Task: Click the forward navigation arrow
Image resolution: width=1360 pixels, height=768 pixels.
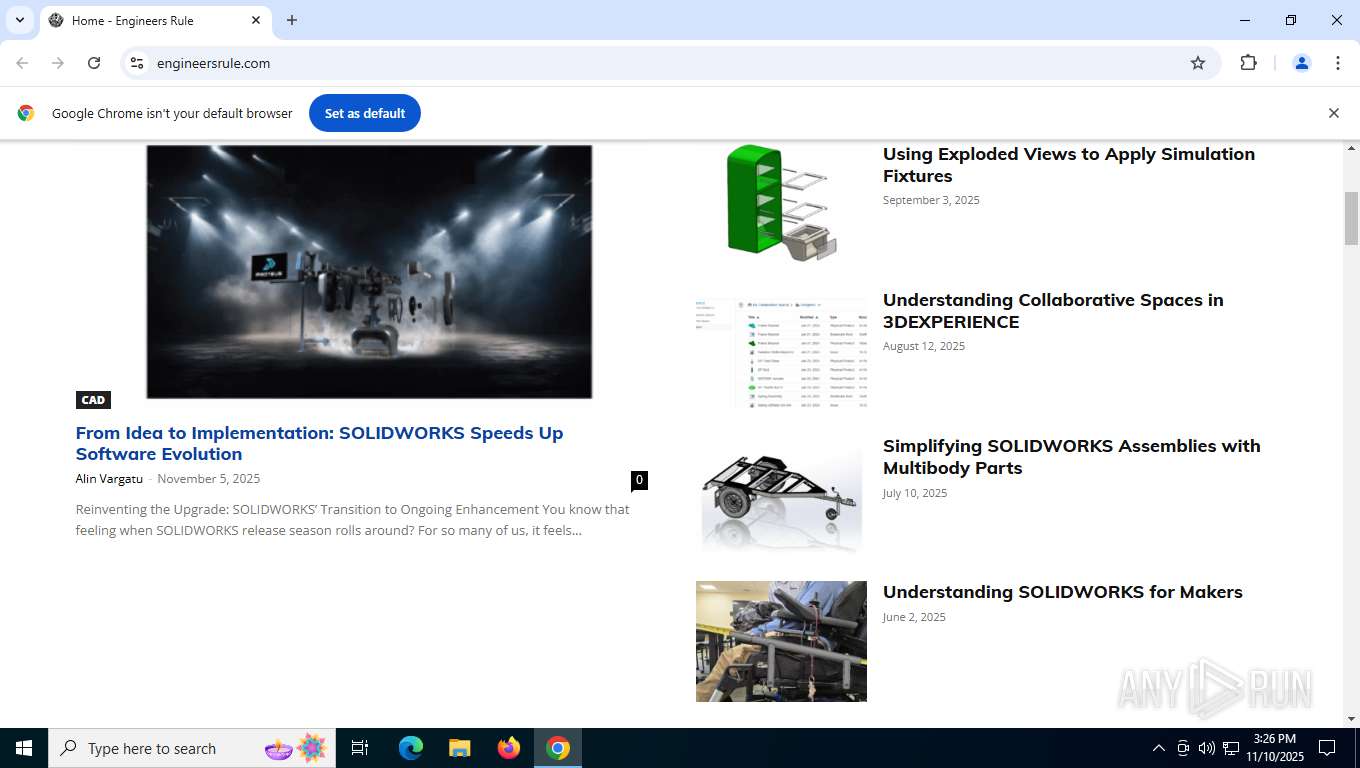Action: coord(58,63)
